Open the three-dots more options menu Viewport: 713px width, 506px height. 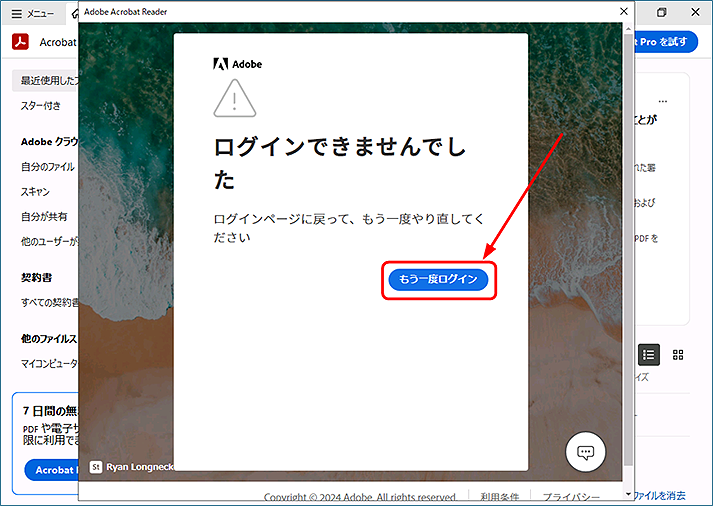pos(663,101)
